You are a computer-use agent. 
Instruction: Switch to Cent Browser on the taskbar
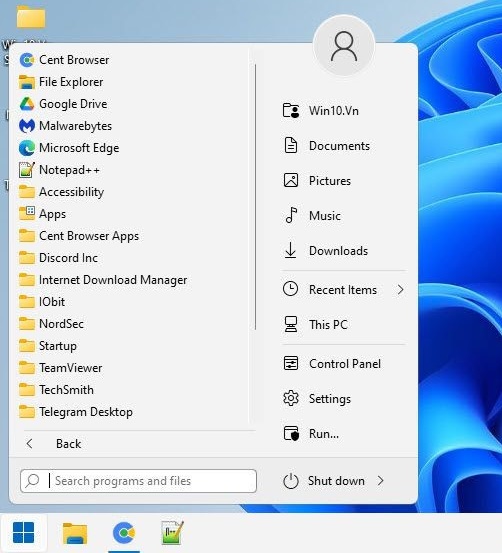pos(124,533)
